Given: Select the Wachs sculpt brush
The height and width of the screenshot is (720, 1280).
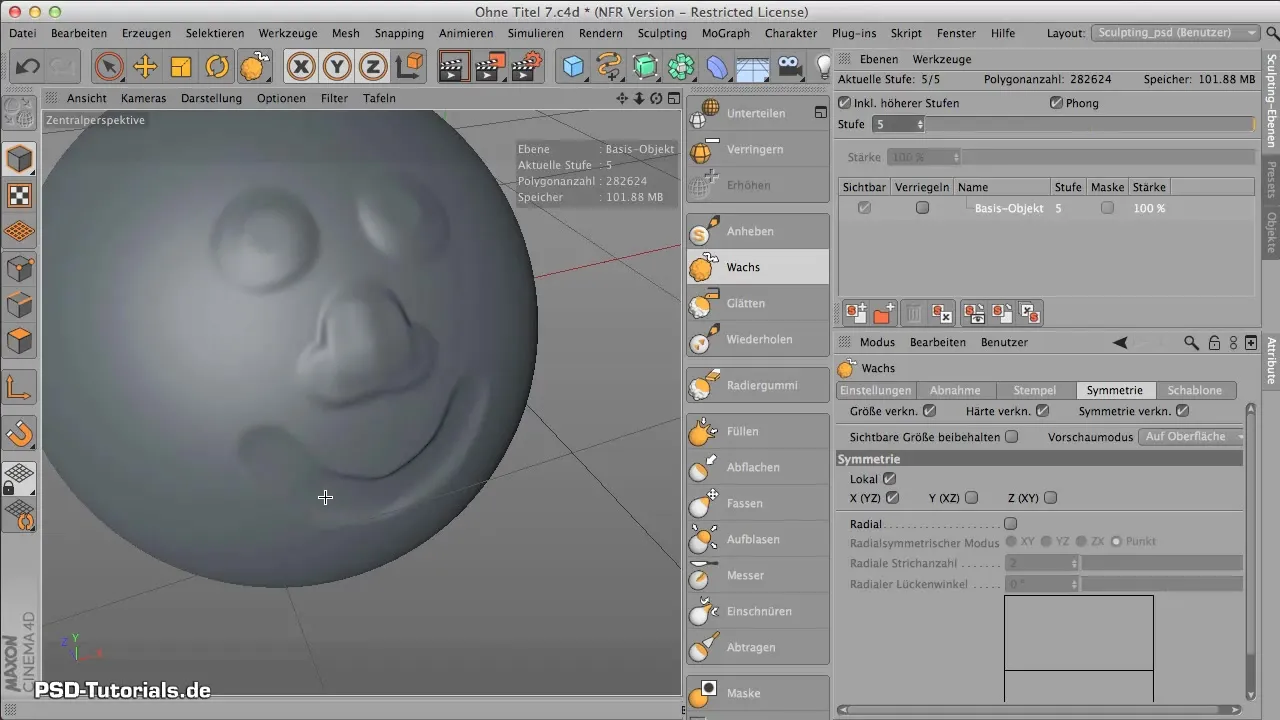Looking at the screenshot, I should click(x=757, y=267).
